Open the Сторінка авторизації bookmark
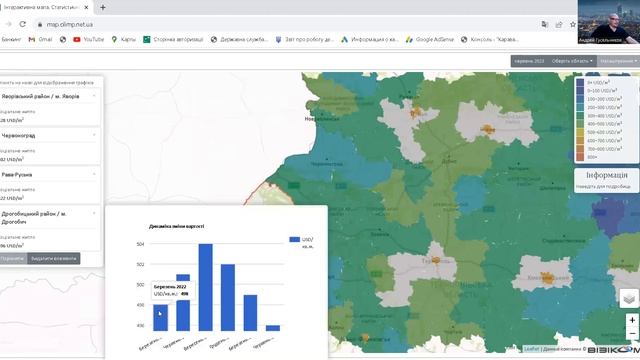This screenshot has width=640, height=360. [x=173, y=40]
